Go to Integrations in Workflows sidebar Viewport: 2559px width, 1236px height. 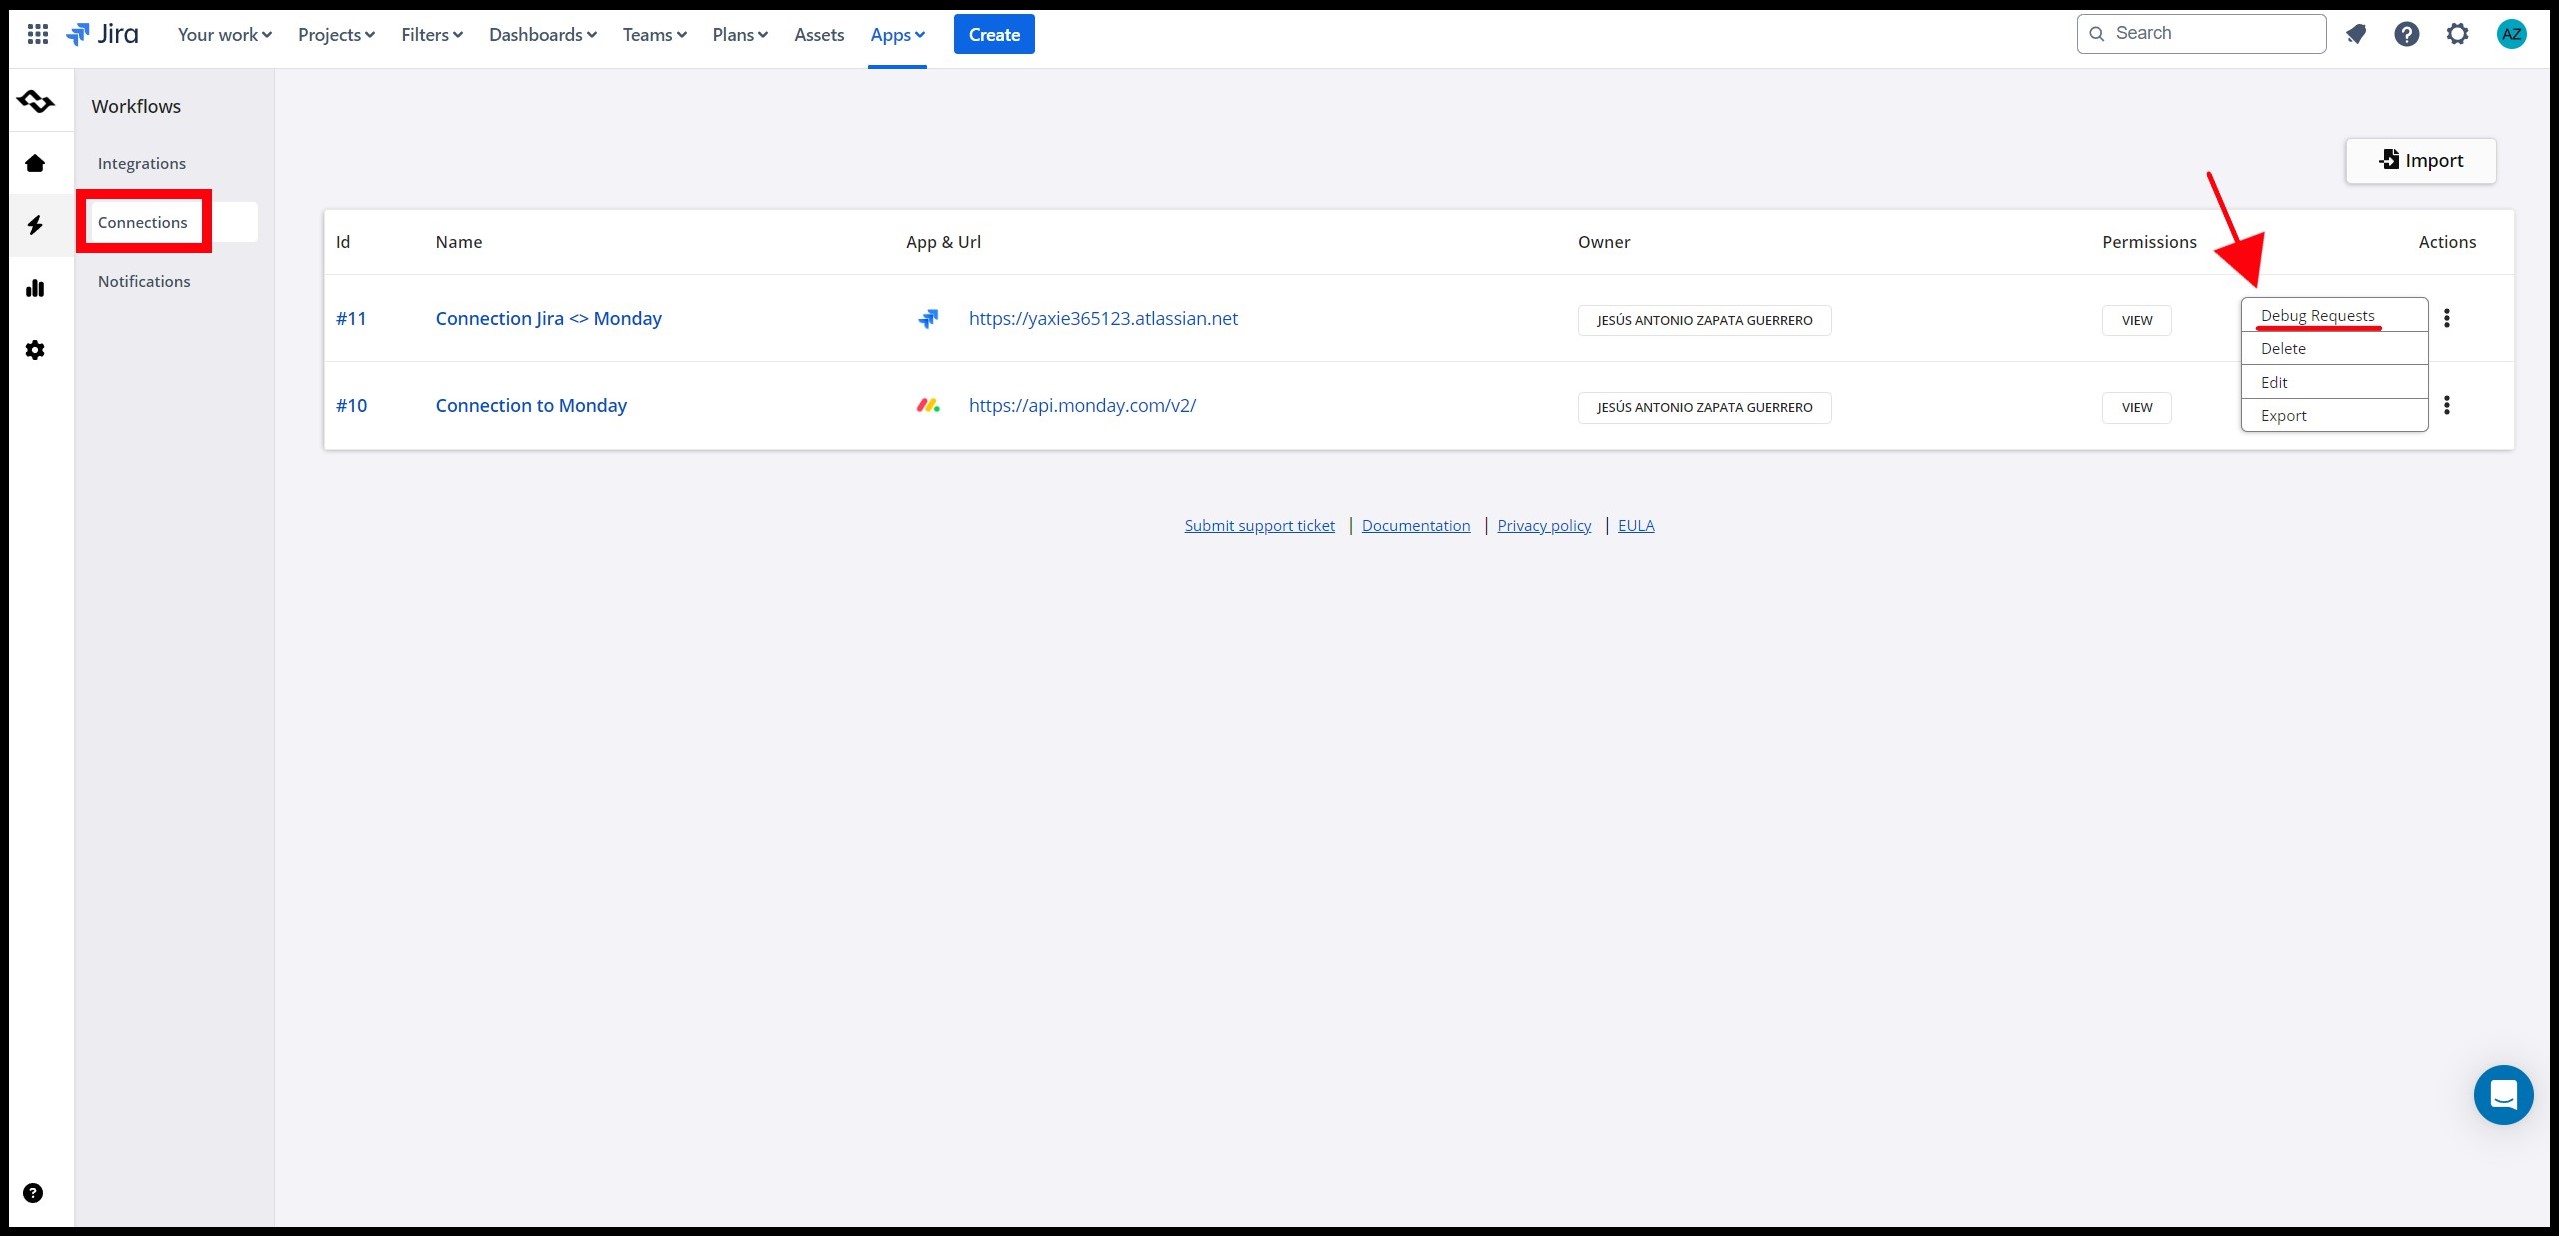(142, 163)
